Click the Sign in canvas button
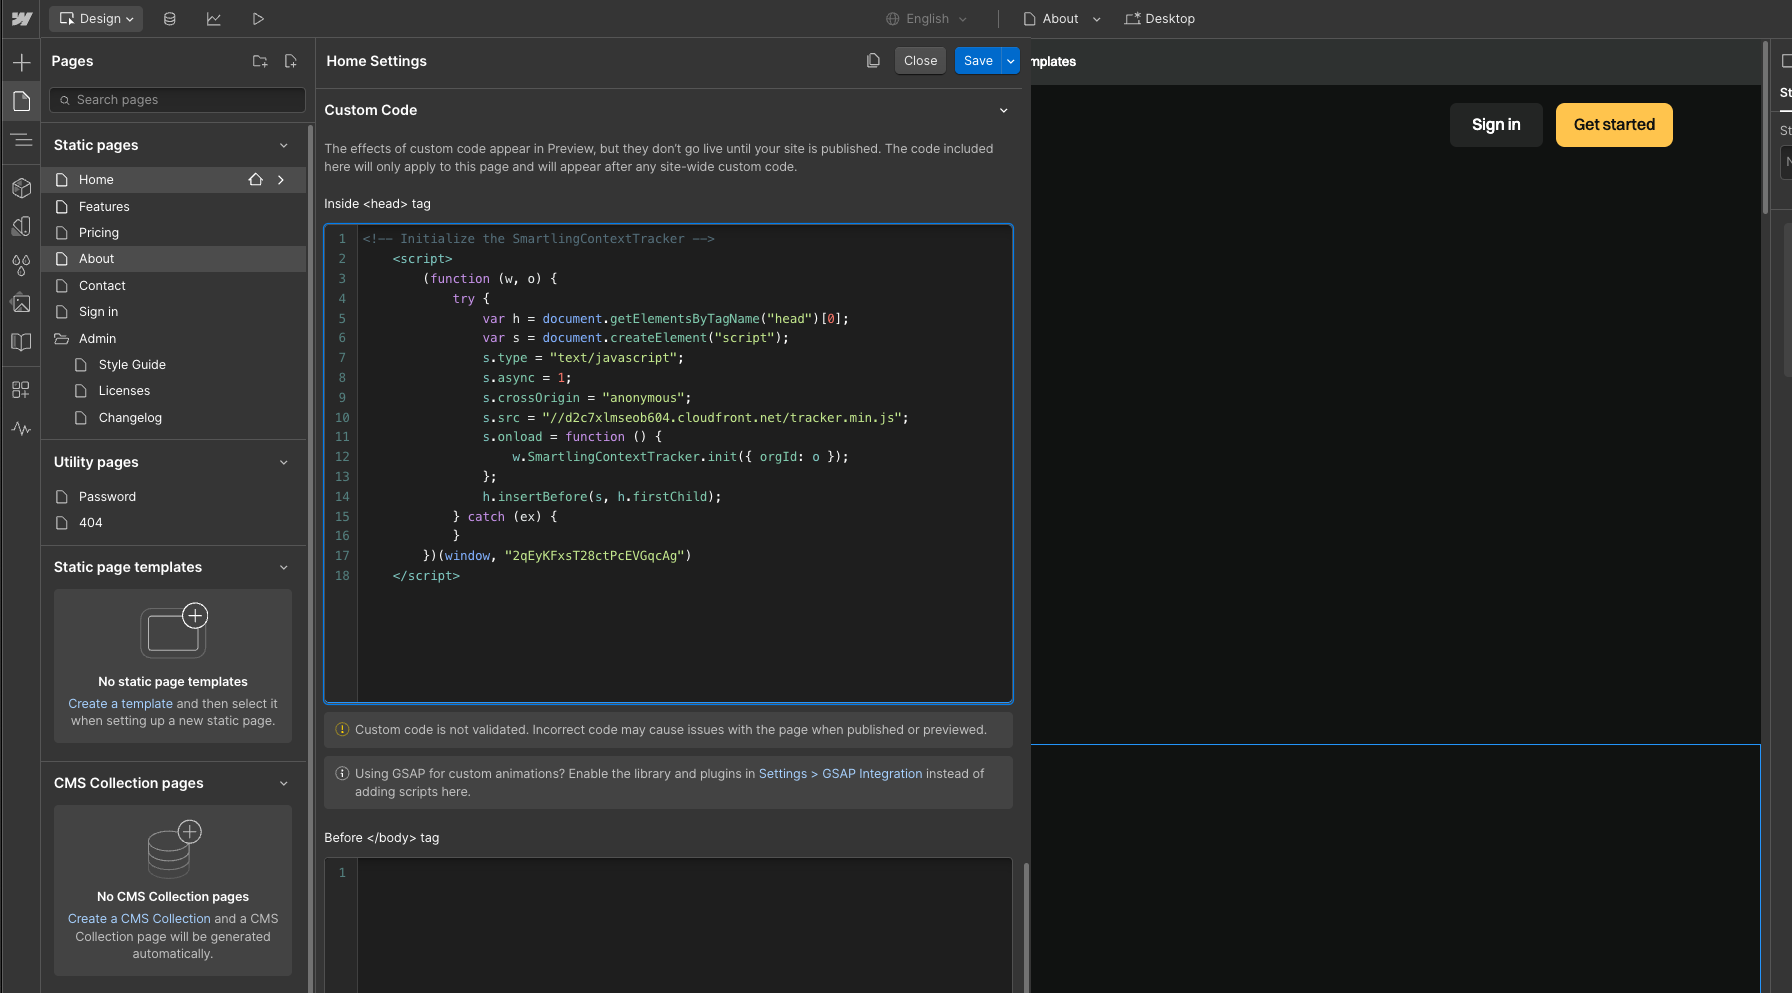Viewport: 1792px width, 993px height. [1496, 125]
